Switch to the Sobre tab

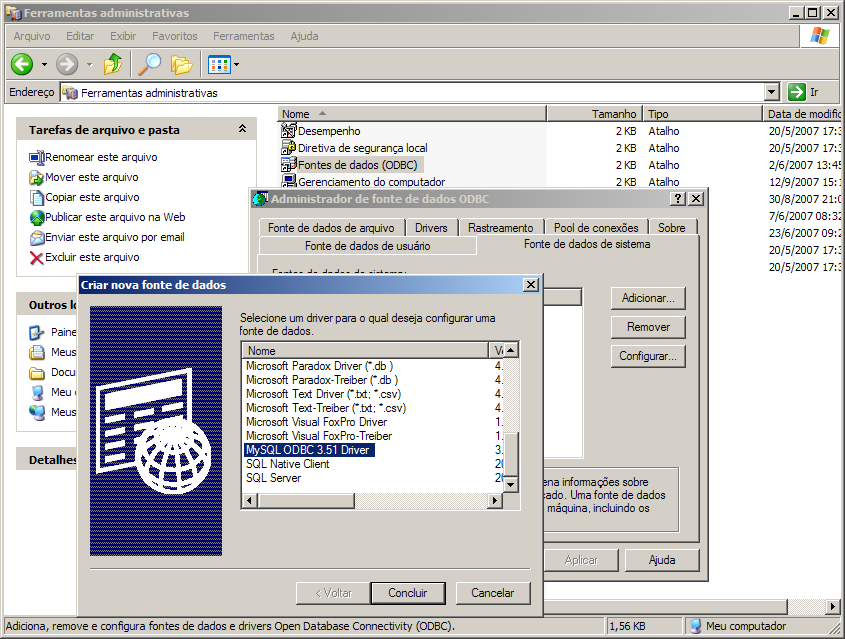(x=671, y=227)
